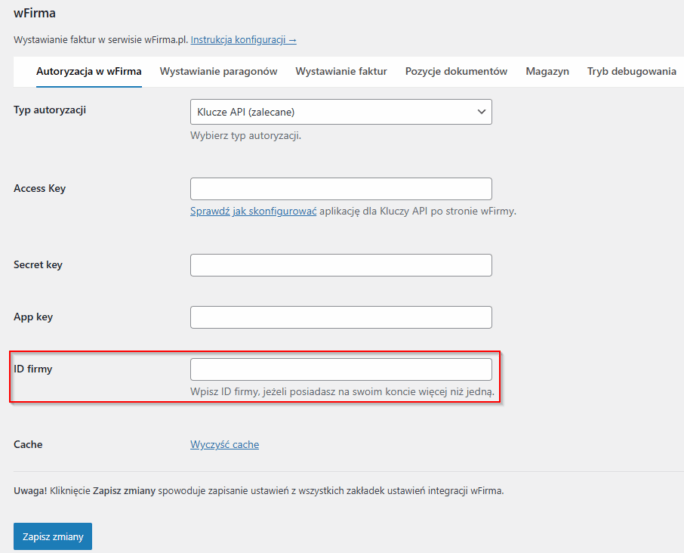This screenshot has width=684, height=553.
Task: Click the Typ autoryzacji label
Action: [x=50, y=110]
